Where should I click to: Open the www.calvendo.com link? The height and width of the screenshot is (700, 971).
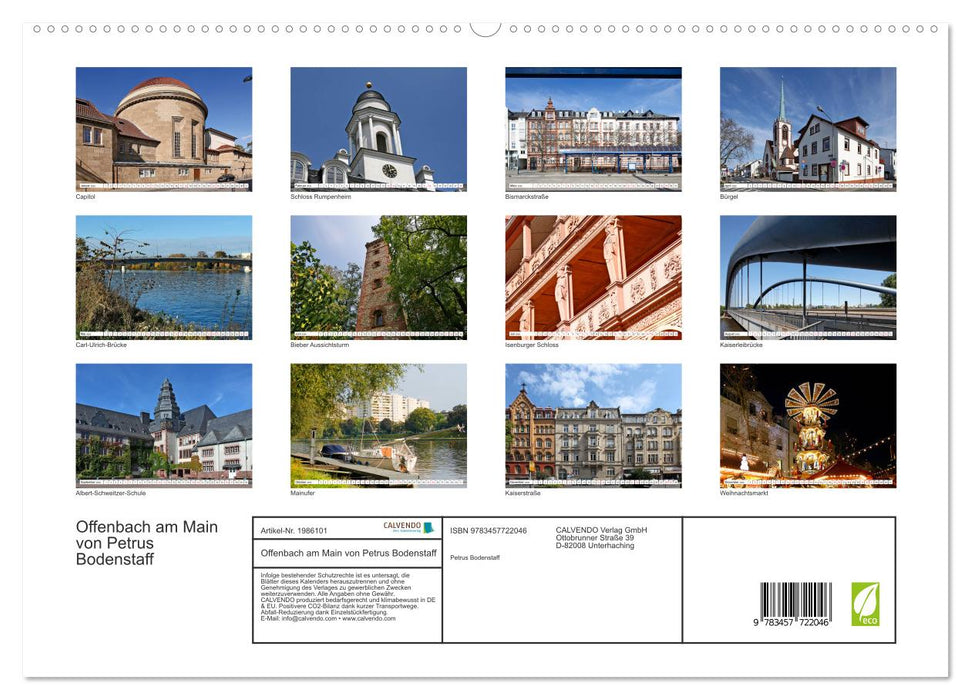[368, 620]
